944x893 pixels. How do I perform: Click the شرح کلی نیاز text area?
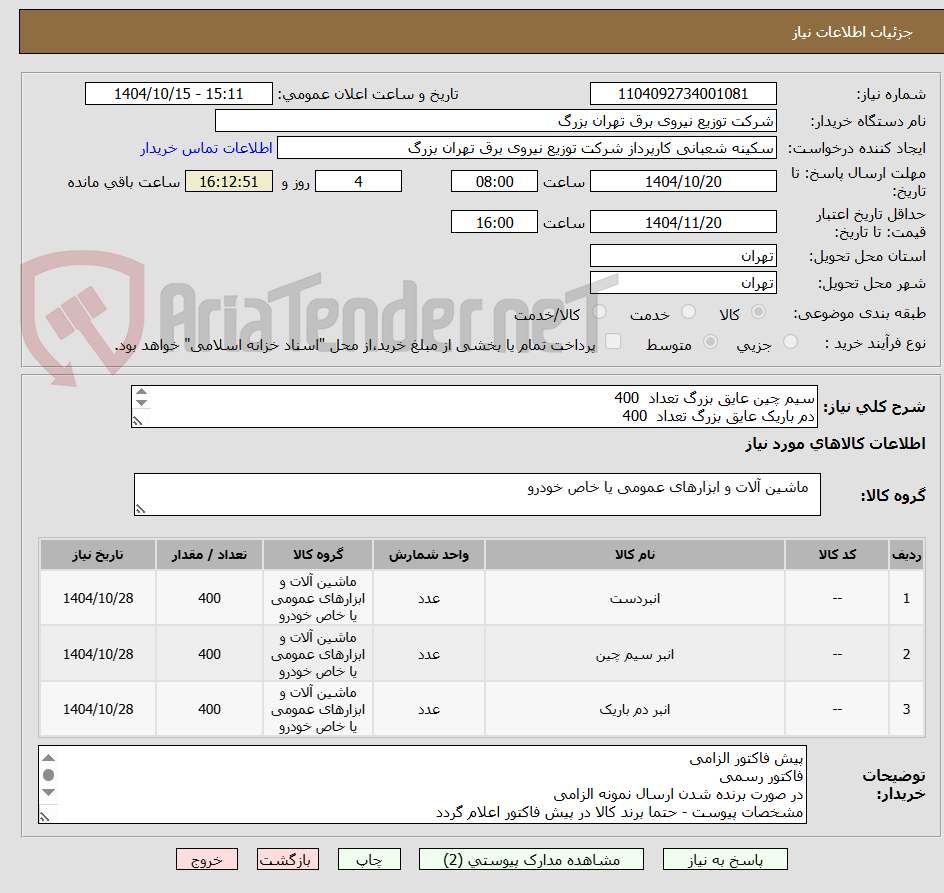(474, 407)
